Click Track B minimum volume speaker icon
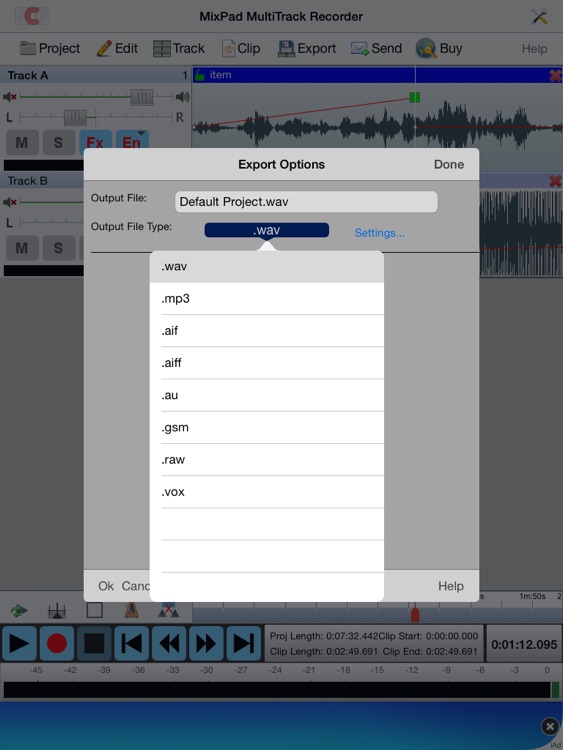This screenshot has width=563, height=750. point(10,202)
